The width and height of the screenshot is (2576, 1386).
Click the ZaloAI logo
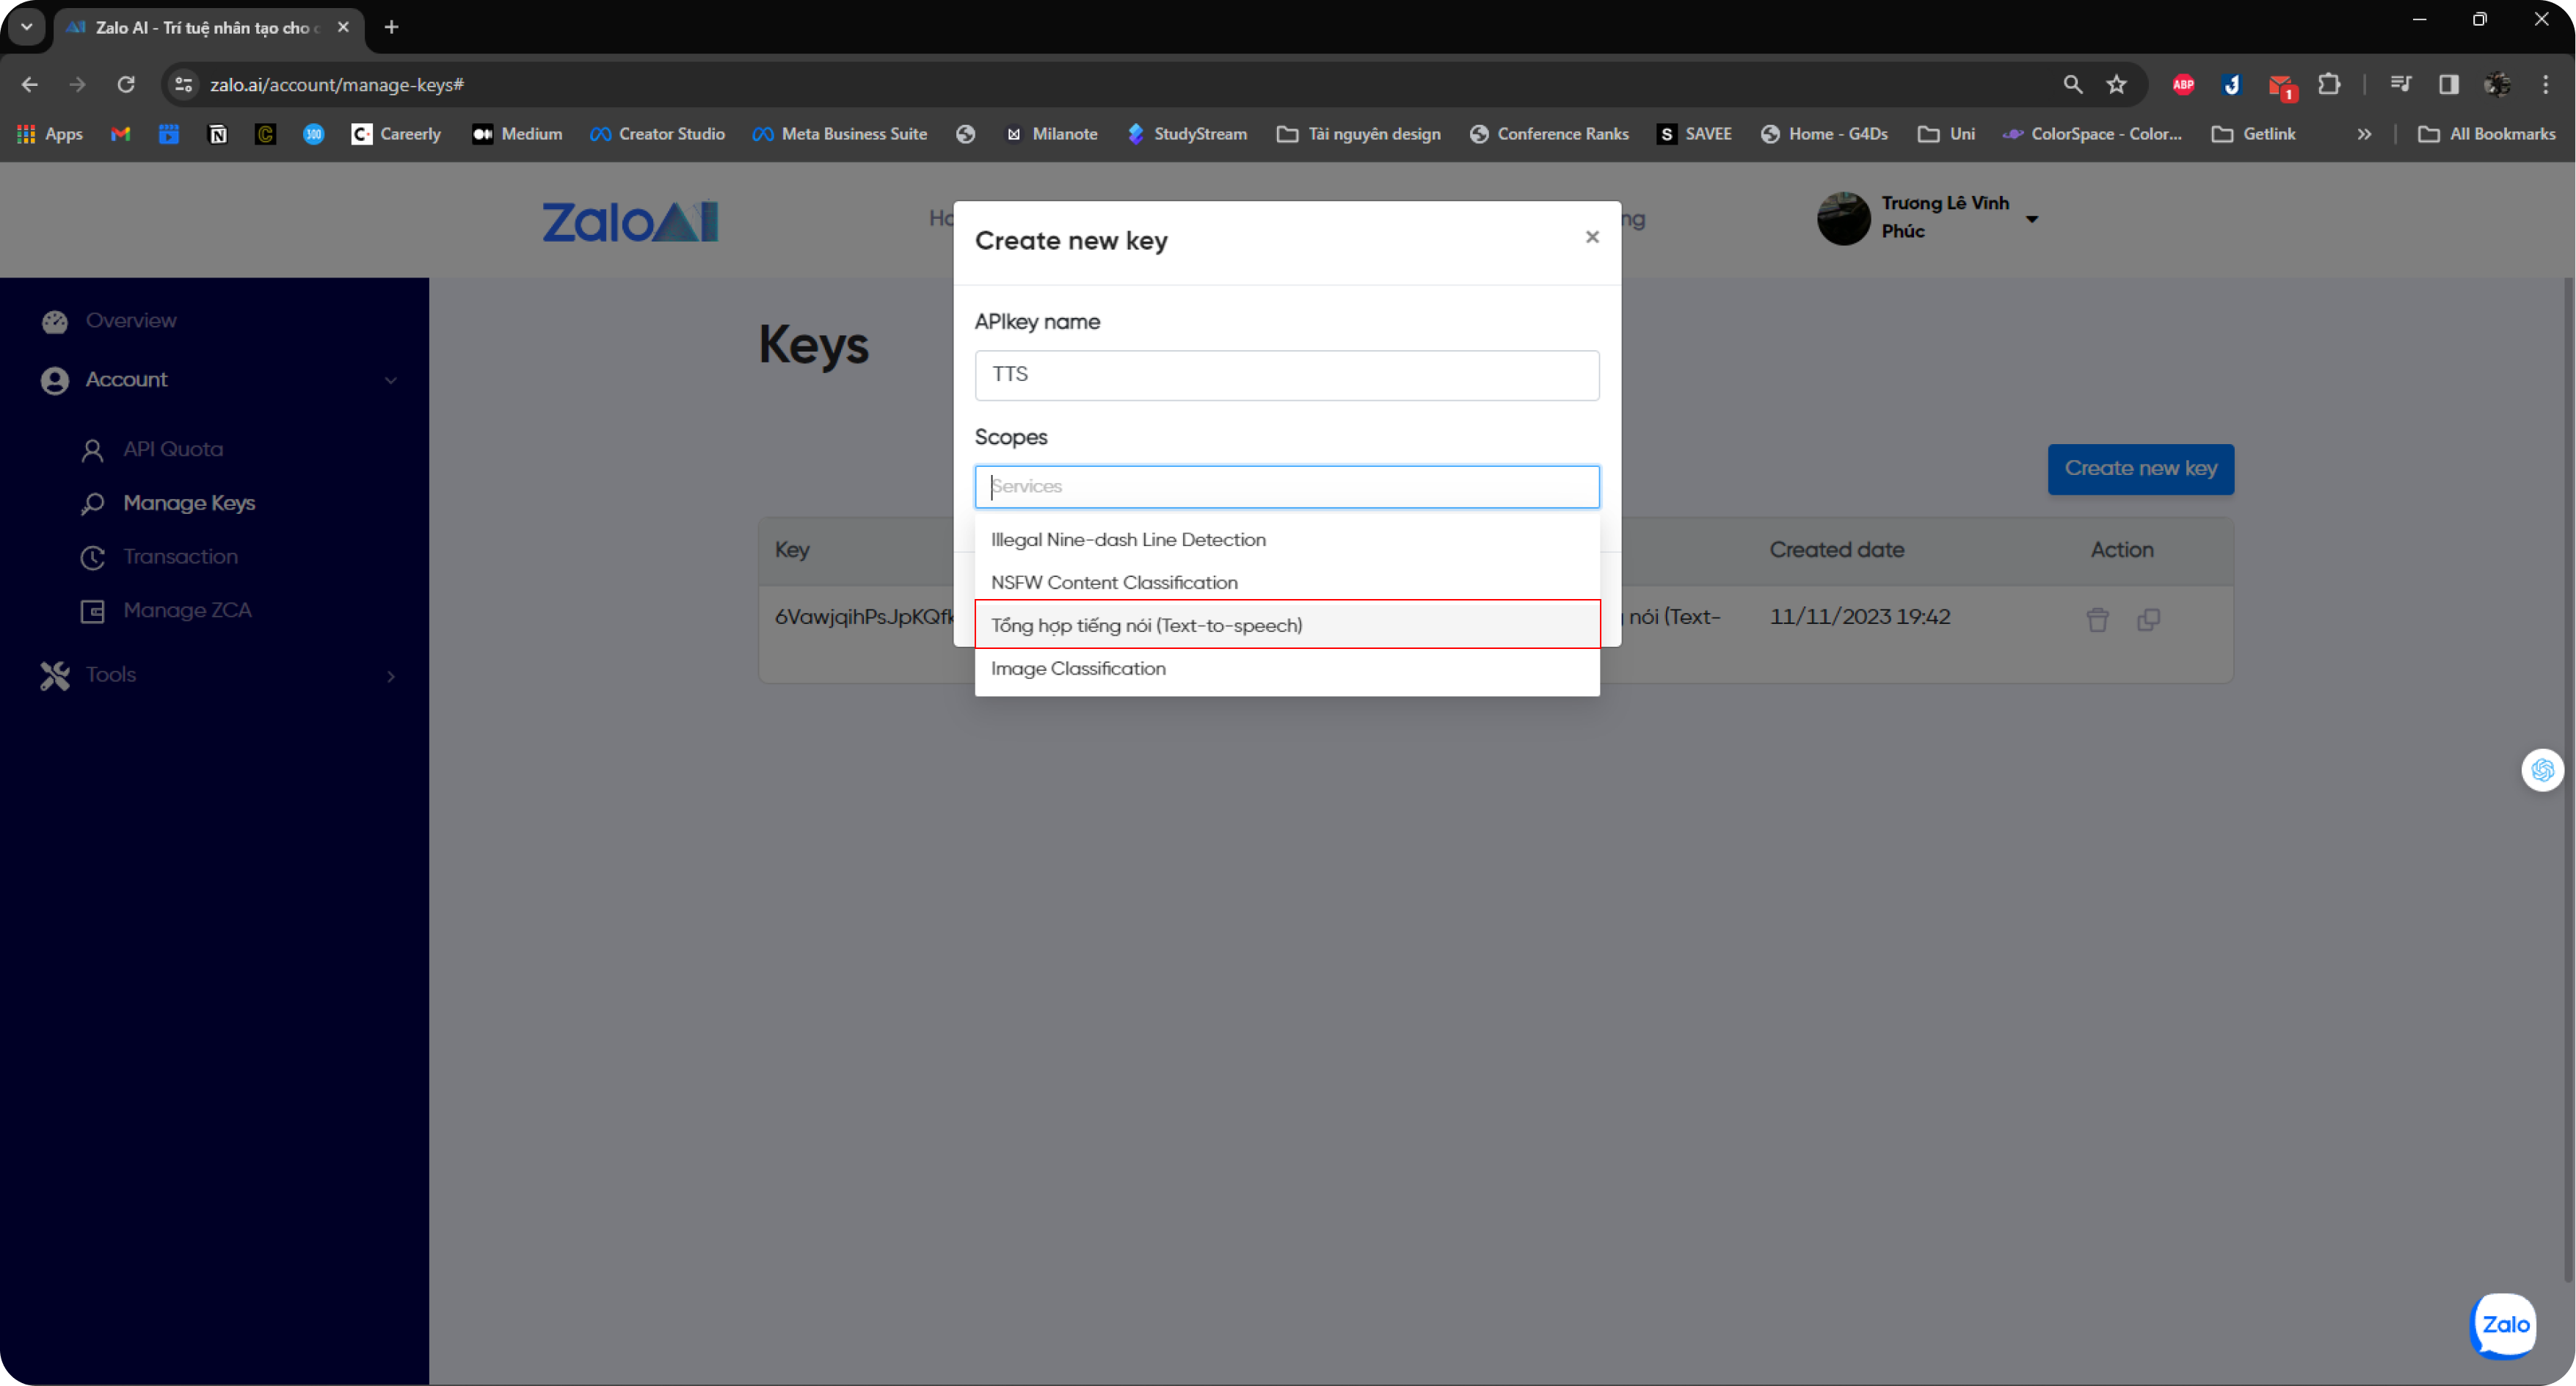point(630,221)
